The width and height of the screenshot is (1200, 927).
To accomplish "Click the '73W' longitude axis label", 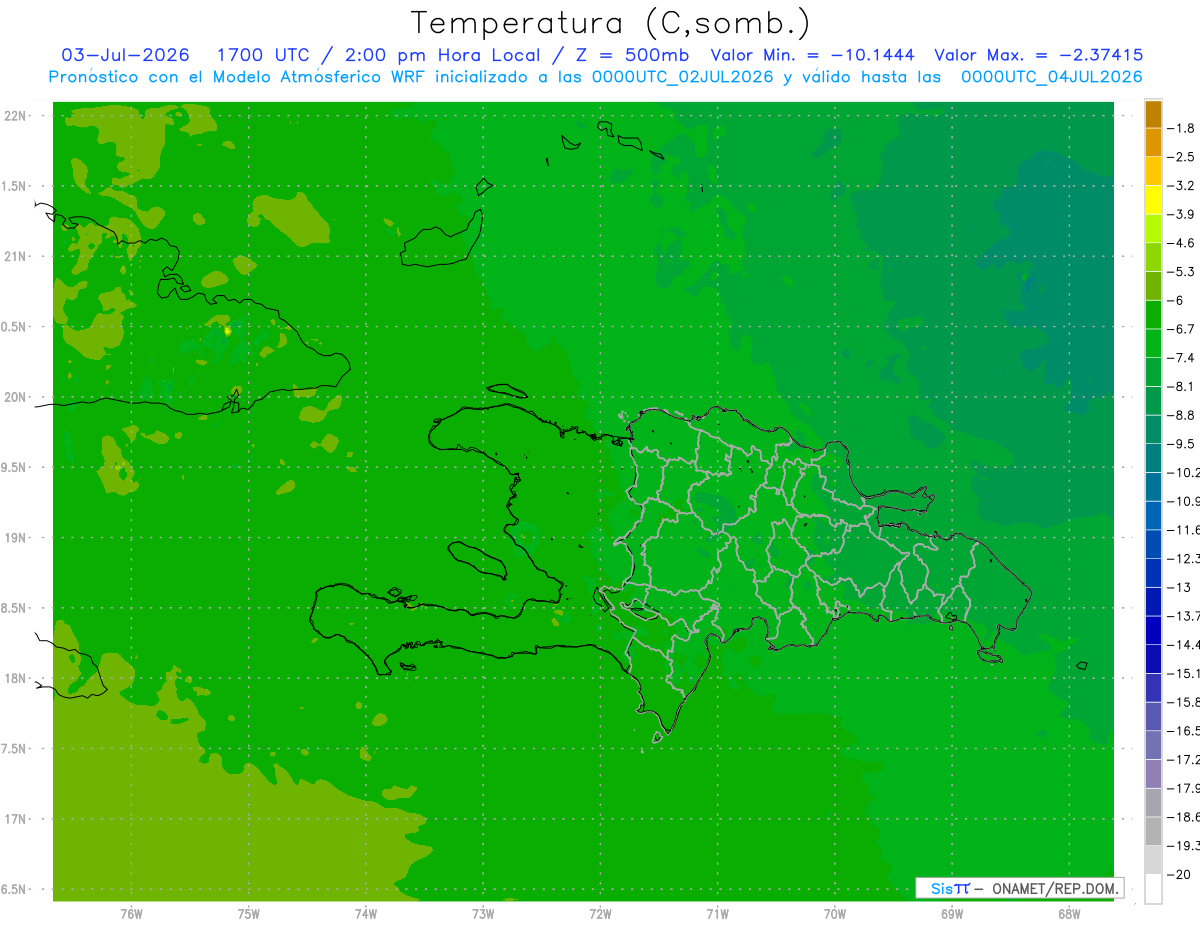I will click(483, 913).
